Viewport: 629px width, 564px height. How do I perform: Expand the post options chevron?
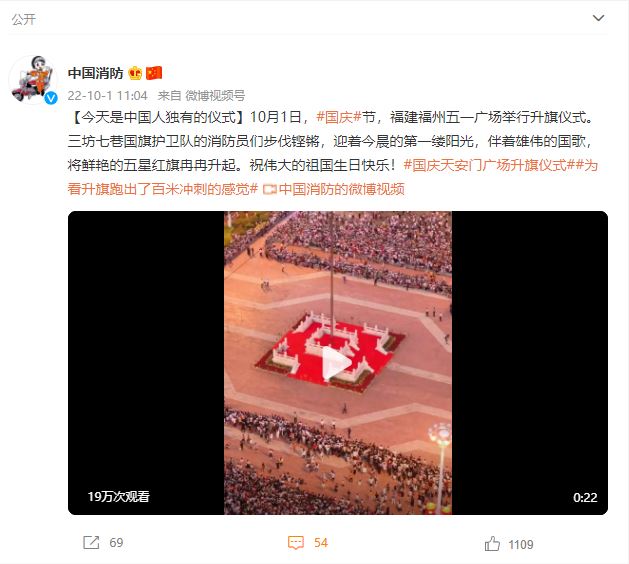point(598,18)
